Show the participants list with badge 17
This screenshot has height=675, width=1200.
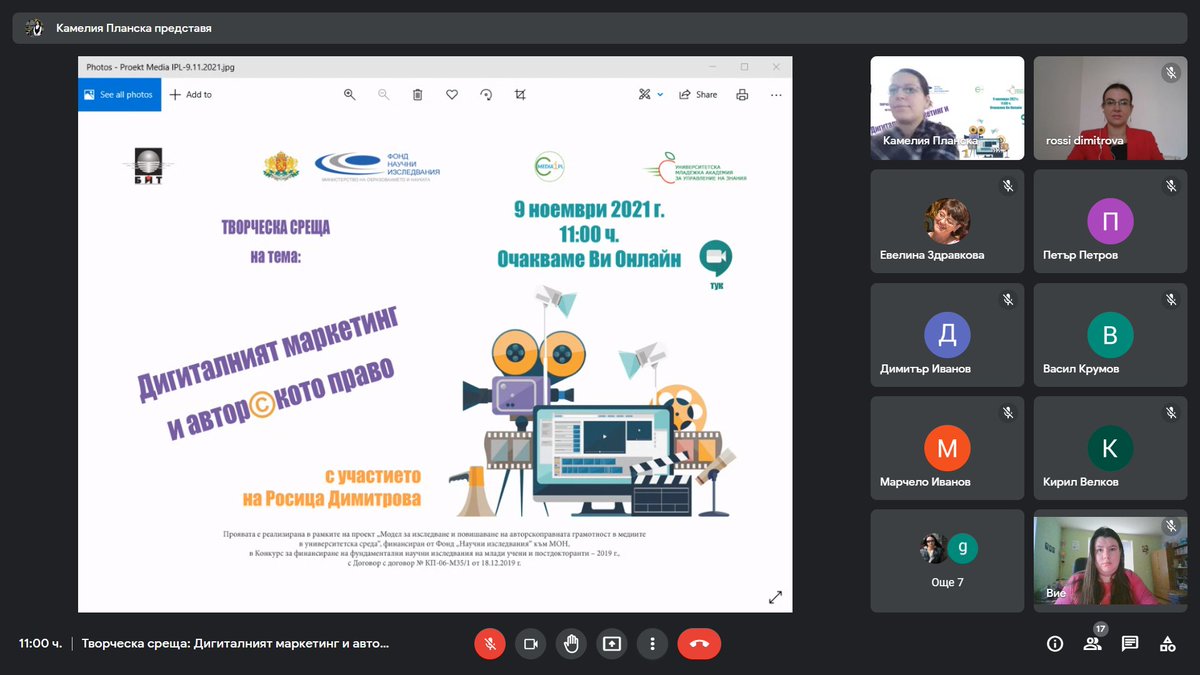coord(1092,644)
